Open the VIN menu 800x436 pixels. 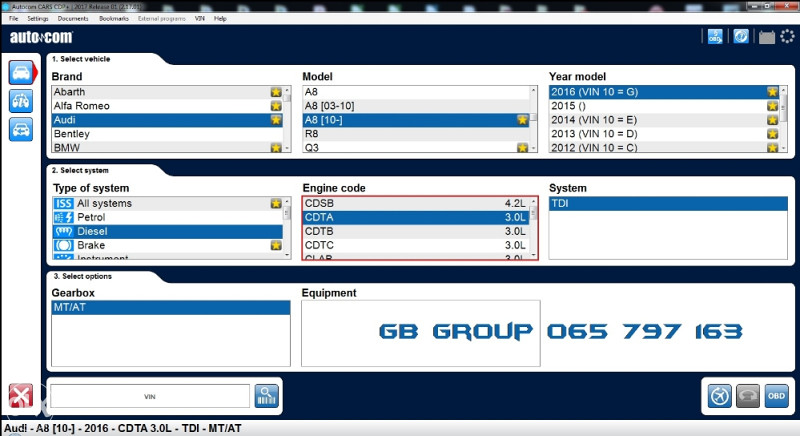tap(199, 18)
